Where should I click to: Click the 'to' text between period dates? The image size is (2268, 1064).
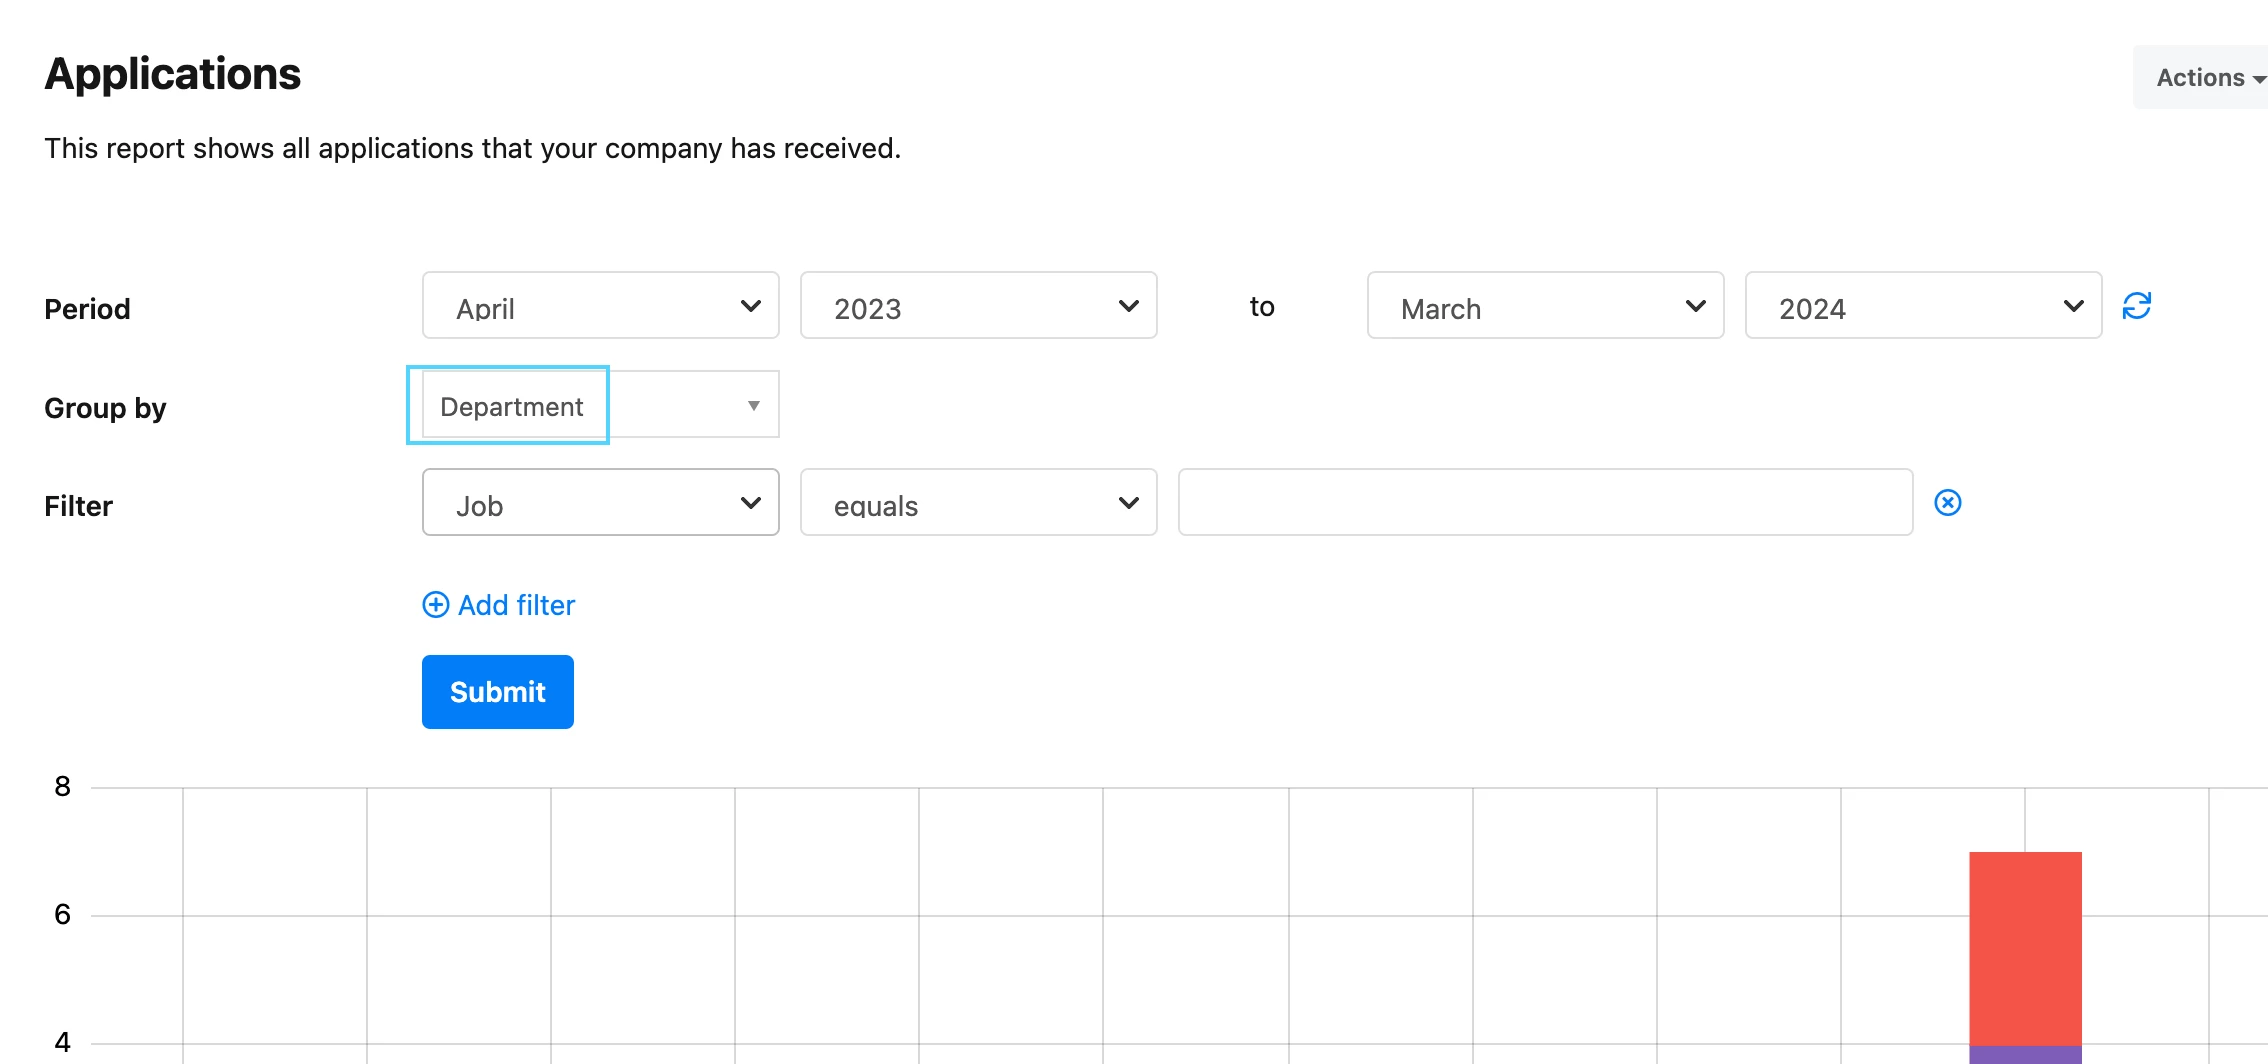1262,306
